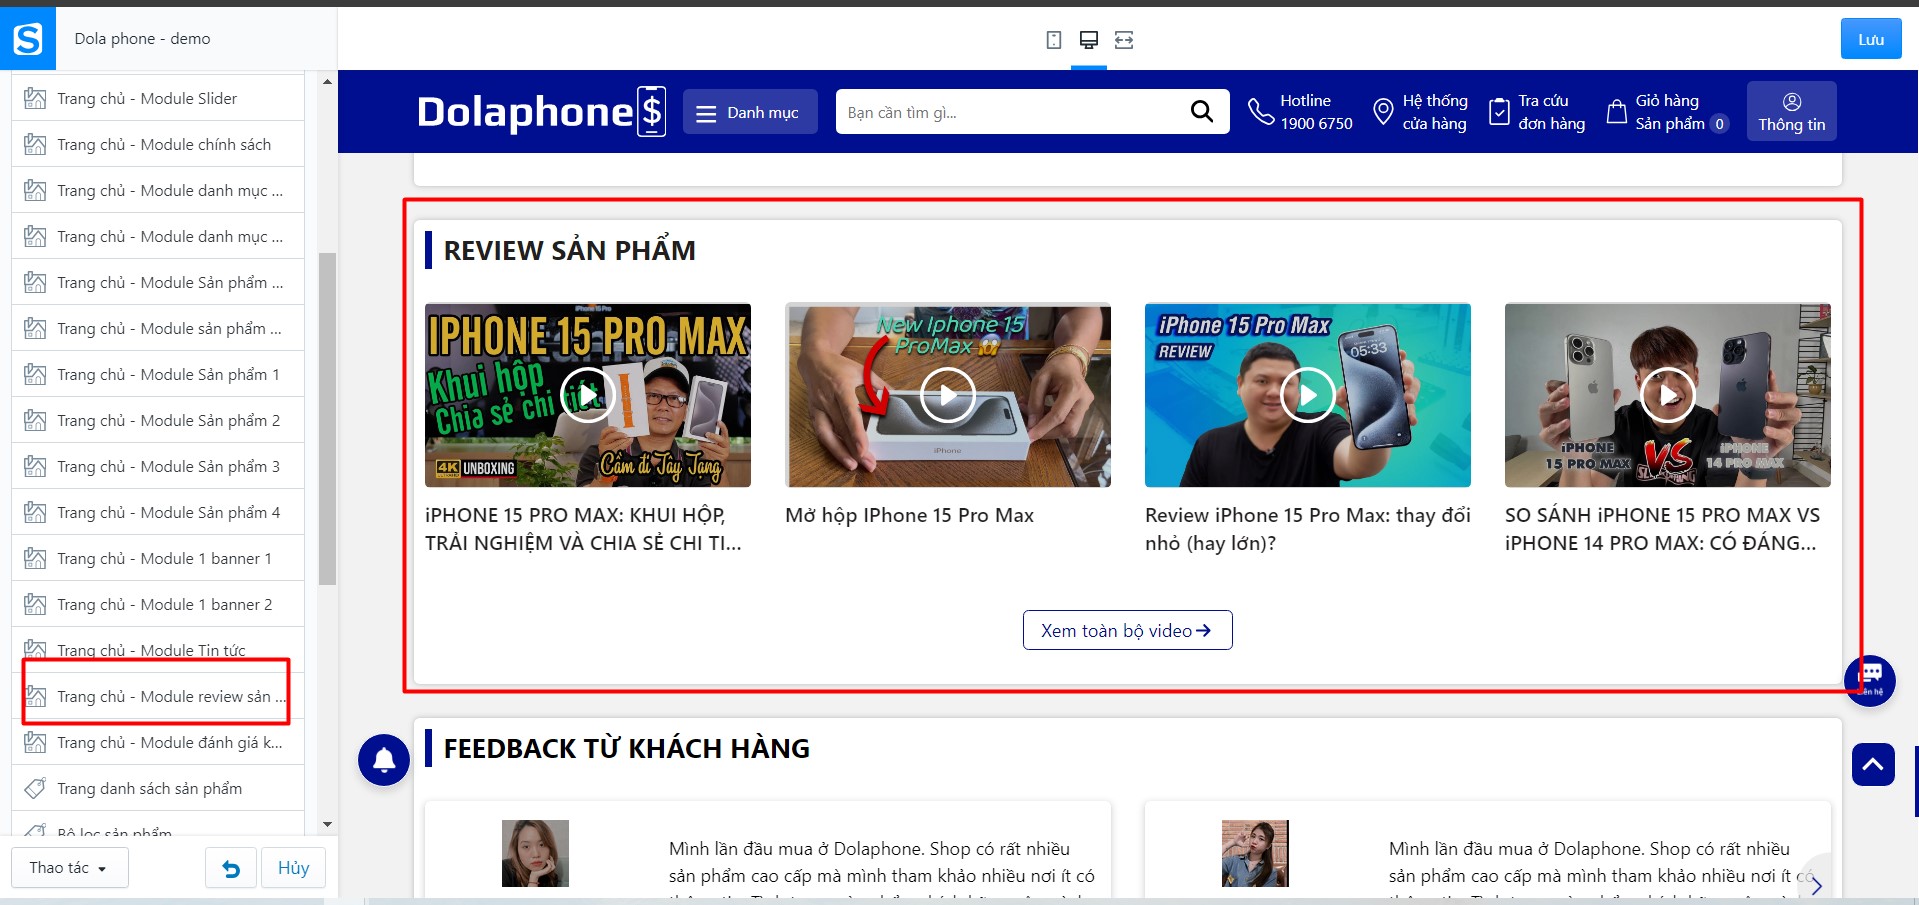Open SO SÁNH iPHONE 15 PRO MAX title
The height and width of the screenshot is (905, 1919).
pos(1662,529)
